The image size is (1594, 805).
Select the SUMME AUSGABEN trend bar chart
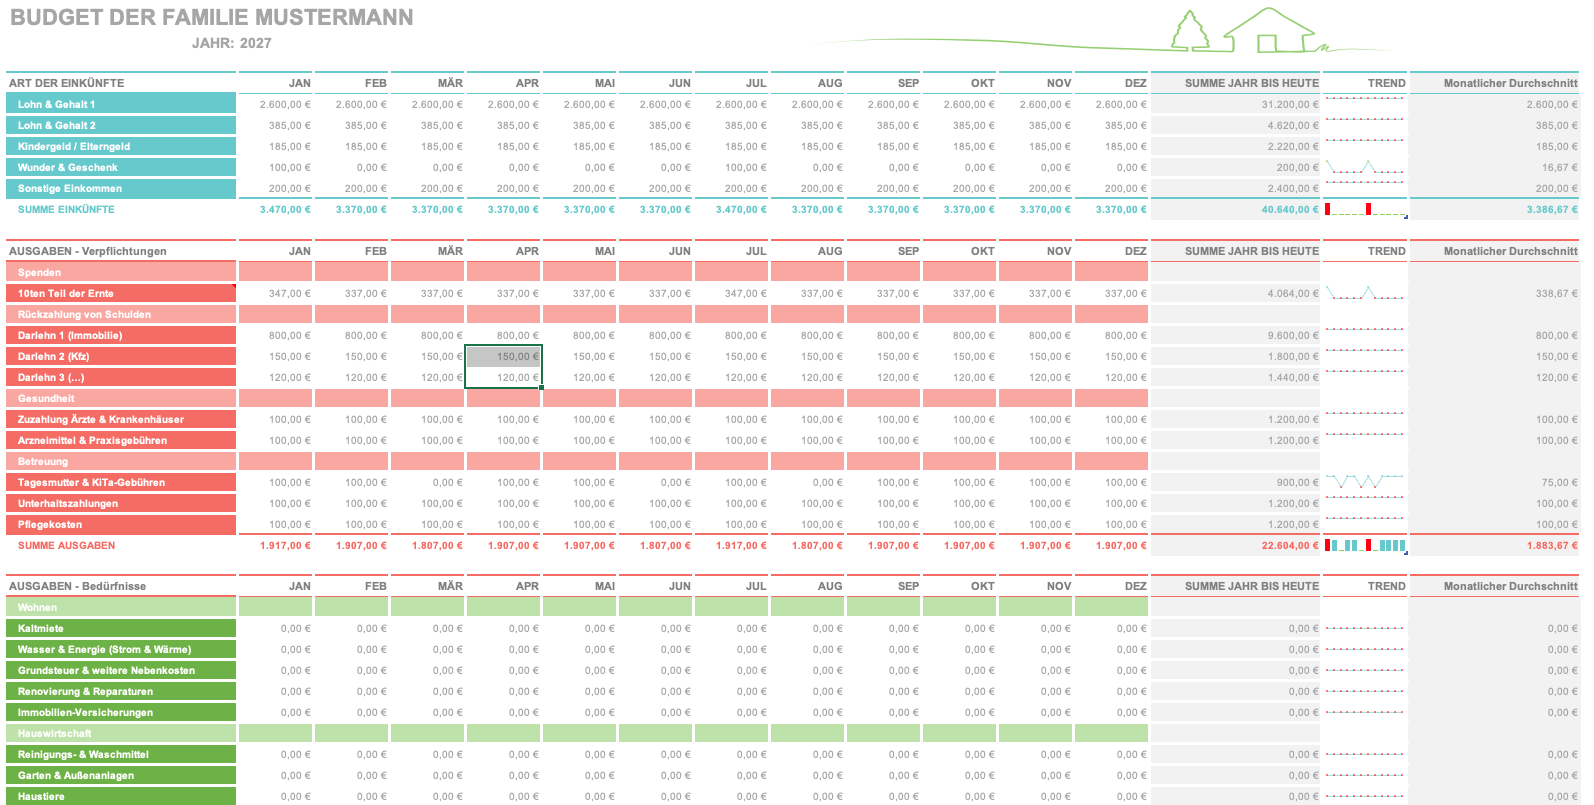(1365, 545)
